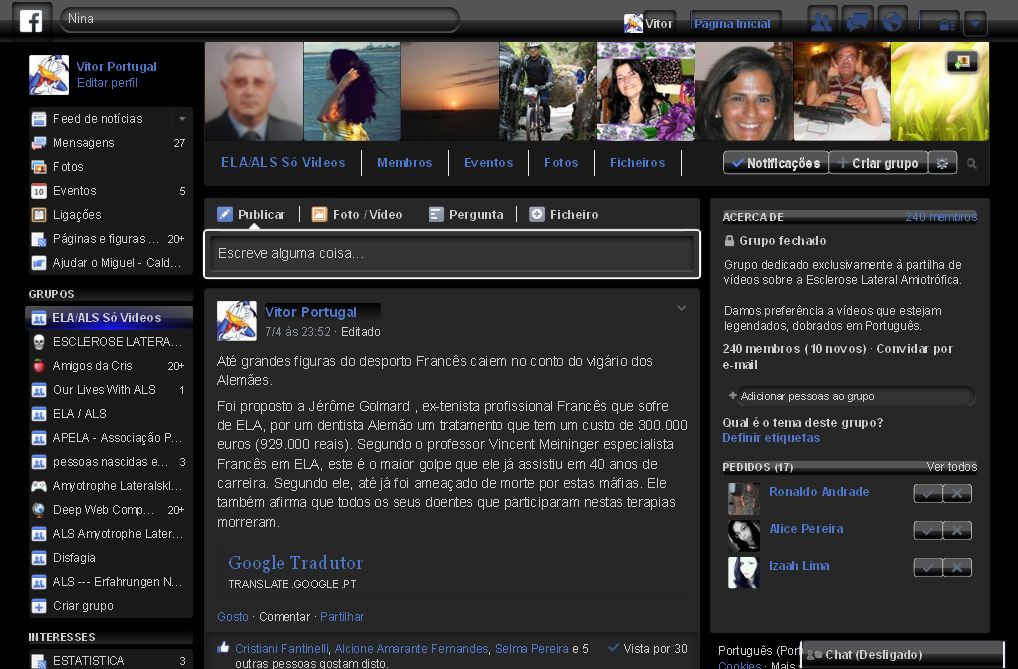Open ESTATISTICA interest list
The height and width of the screenshot is (669, 1018).
pyautogui.click(x=110, y=661)
